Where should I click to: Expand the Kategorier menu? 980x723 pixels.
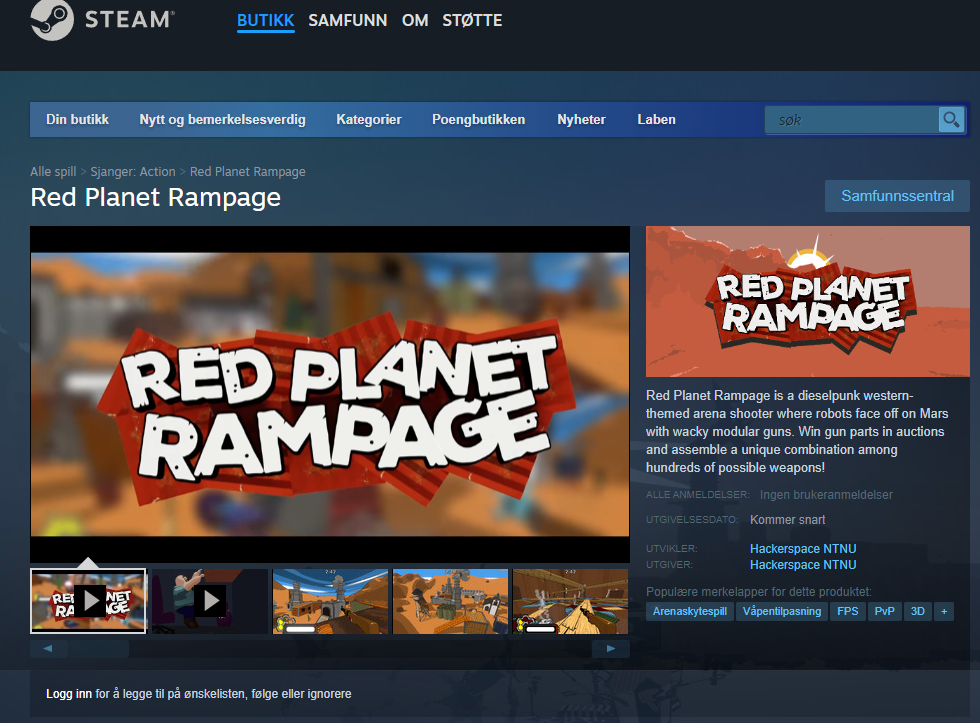[369, 119]
